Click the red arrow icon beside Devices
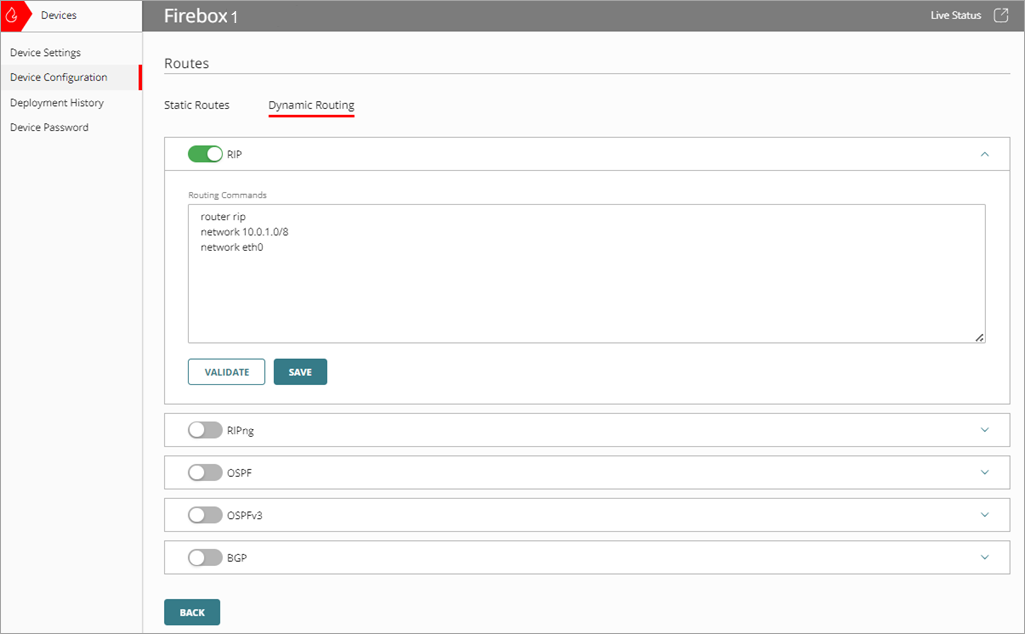The width and height of the screenshot is (1025, 634). (x=30, y=15)
